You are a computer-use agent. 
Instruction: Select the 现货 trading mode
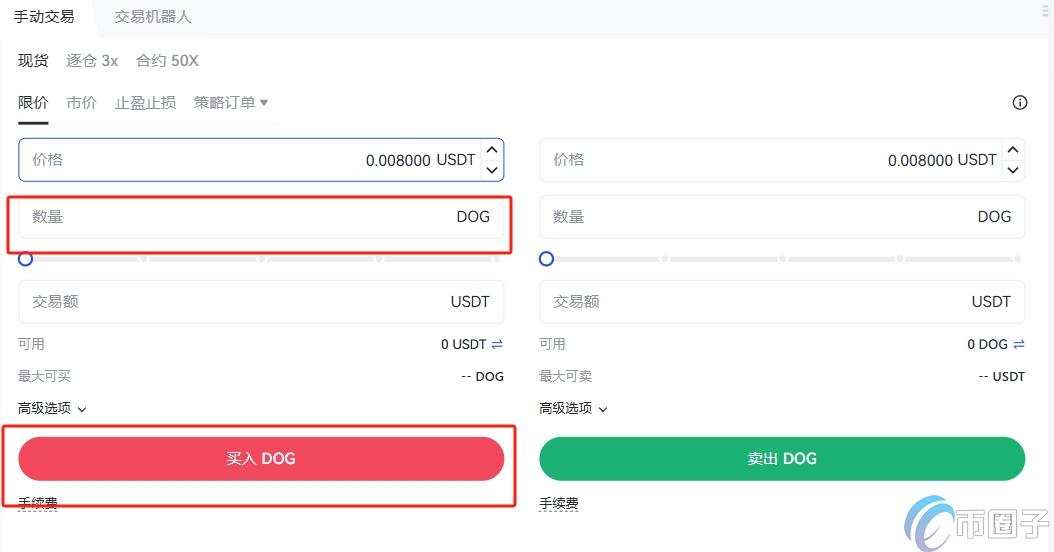(33, 61)
